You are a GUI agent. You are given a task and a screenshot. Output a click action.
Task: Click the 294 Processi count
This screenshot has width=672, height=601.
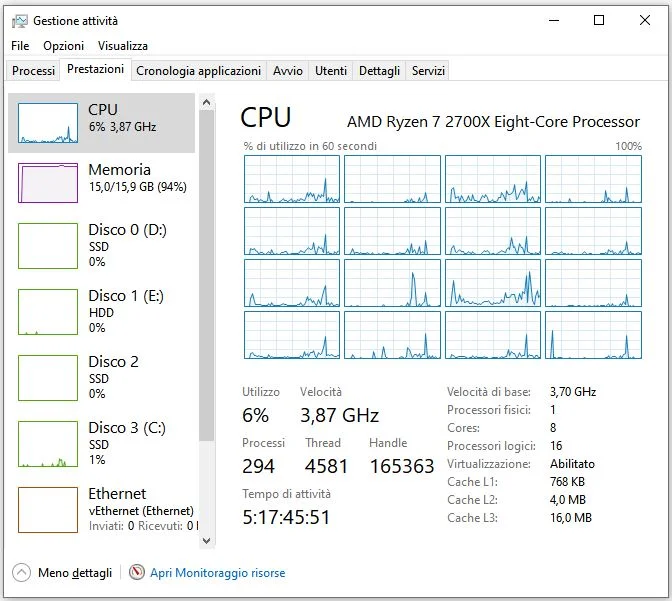pos(258,466)
